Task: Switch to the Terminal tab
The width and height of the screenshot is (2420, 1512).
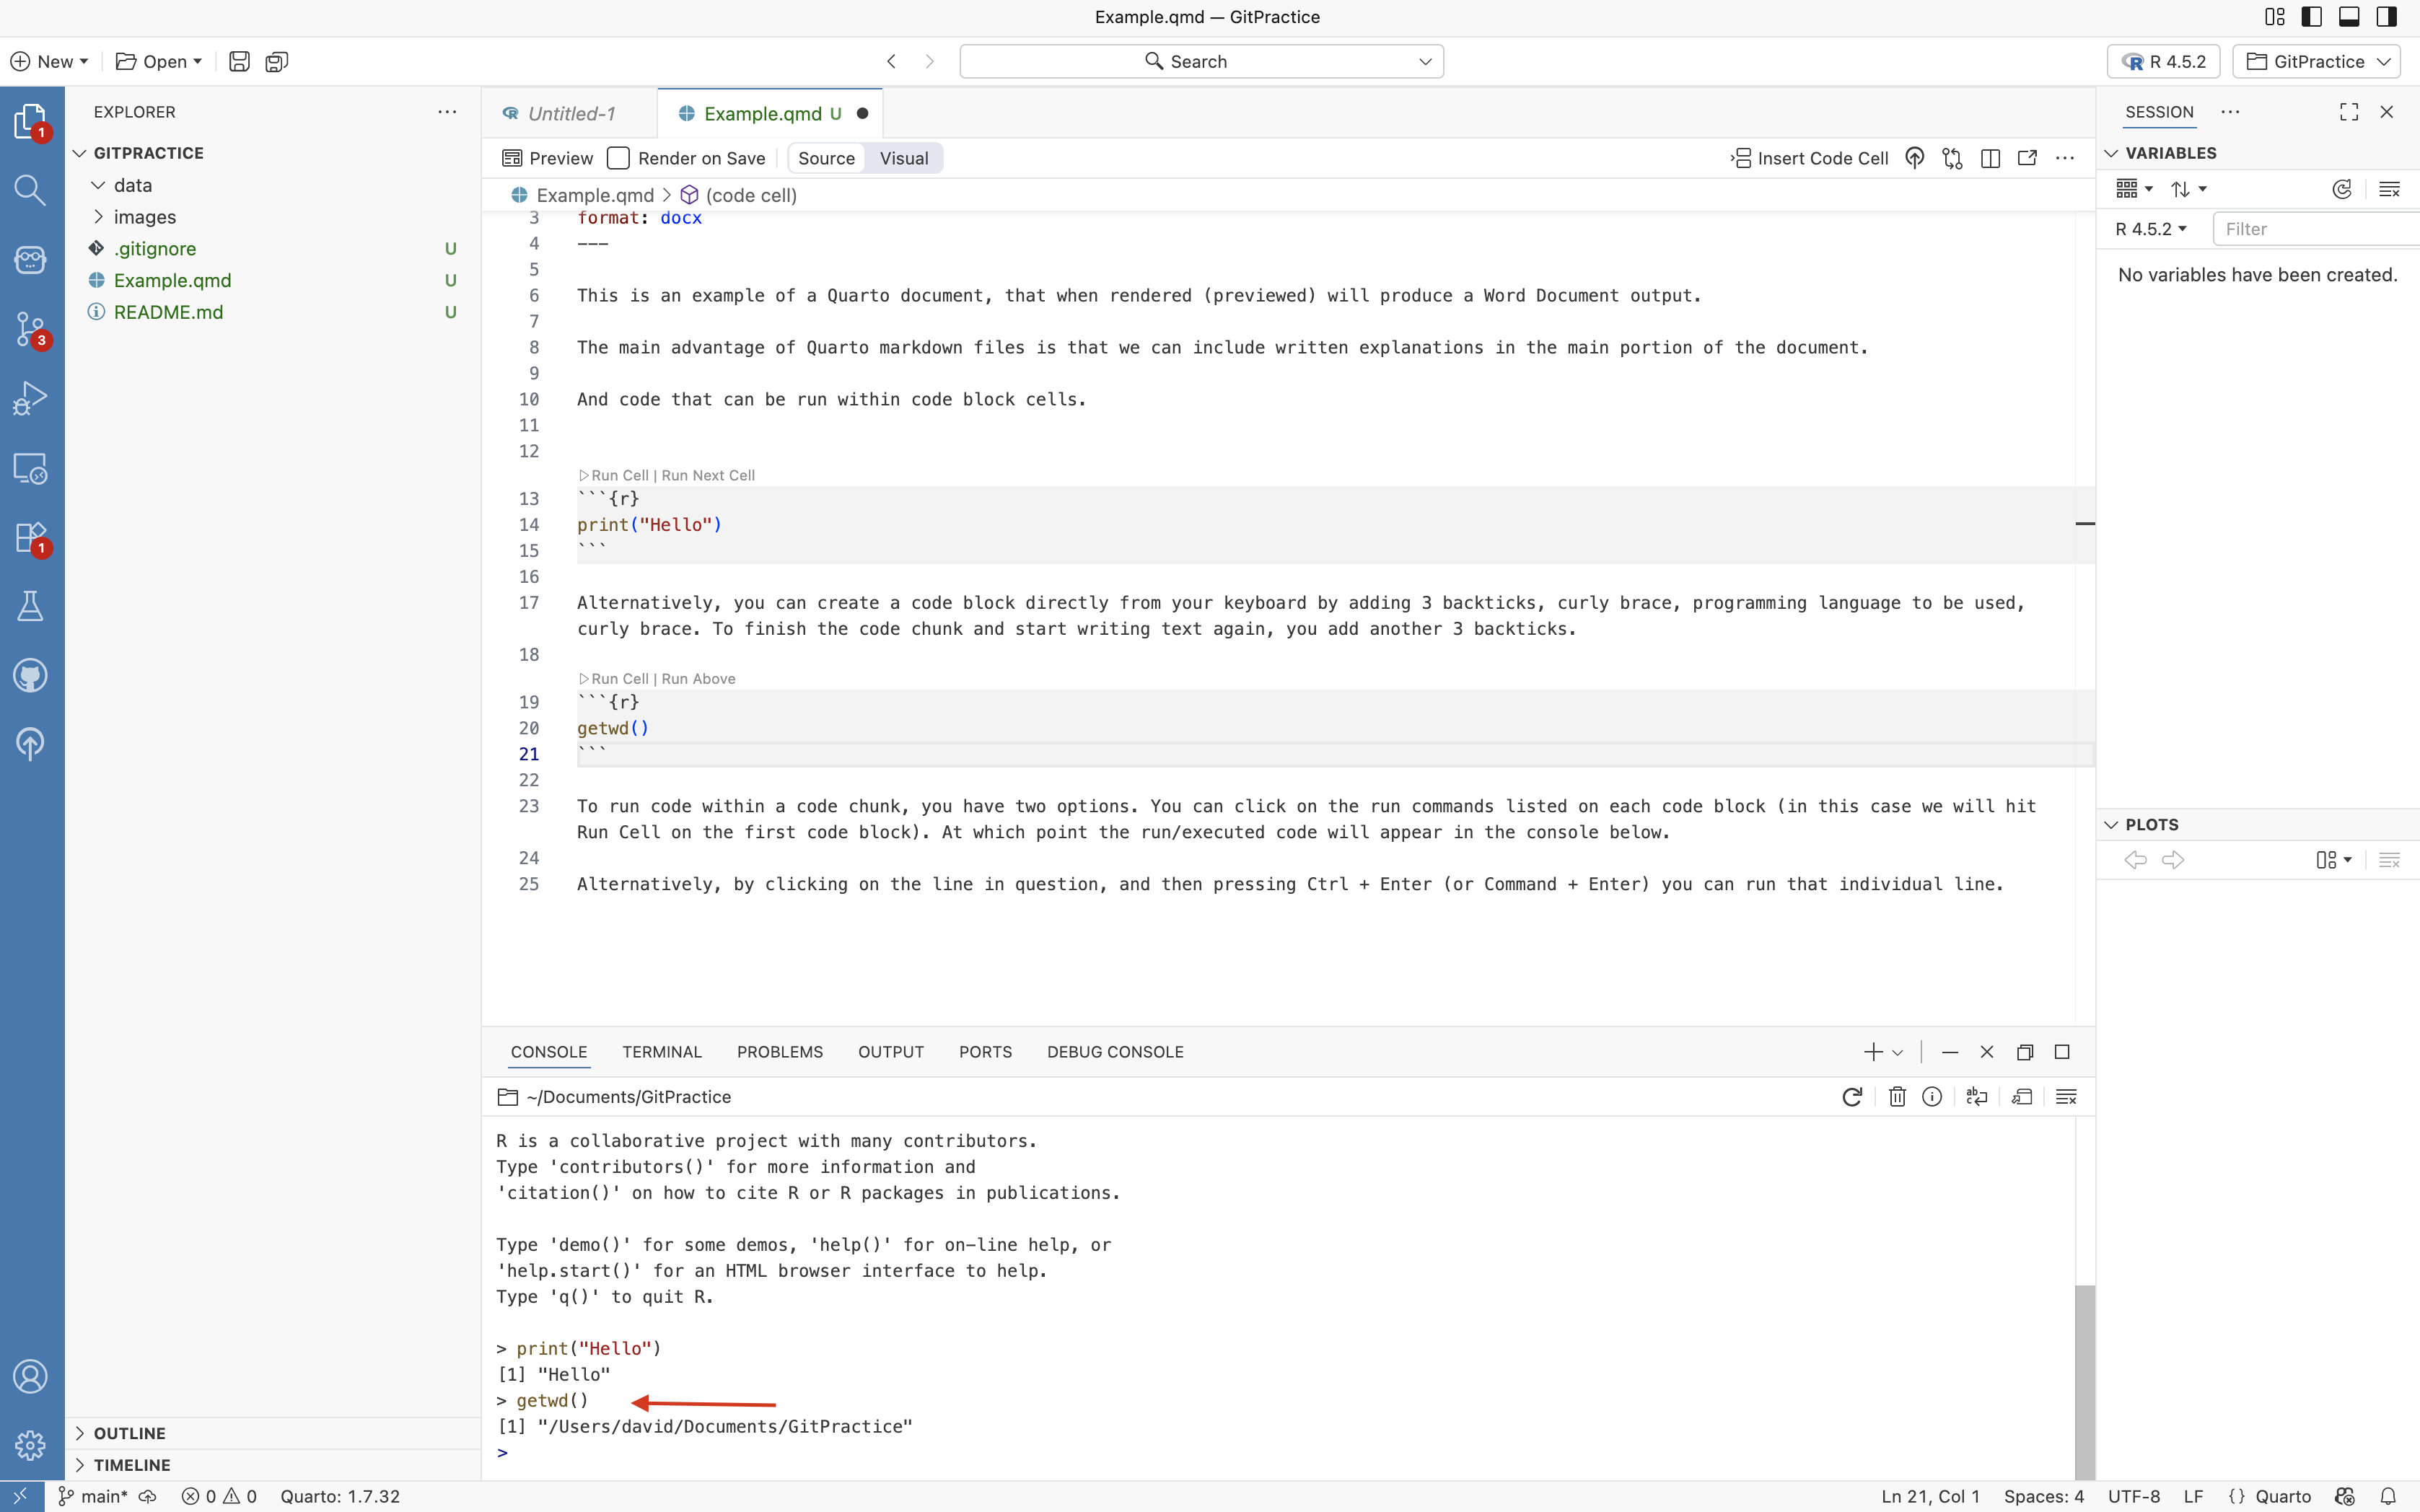Action: pyautogui.click(x=661, y=1052)
